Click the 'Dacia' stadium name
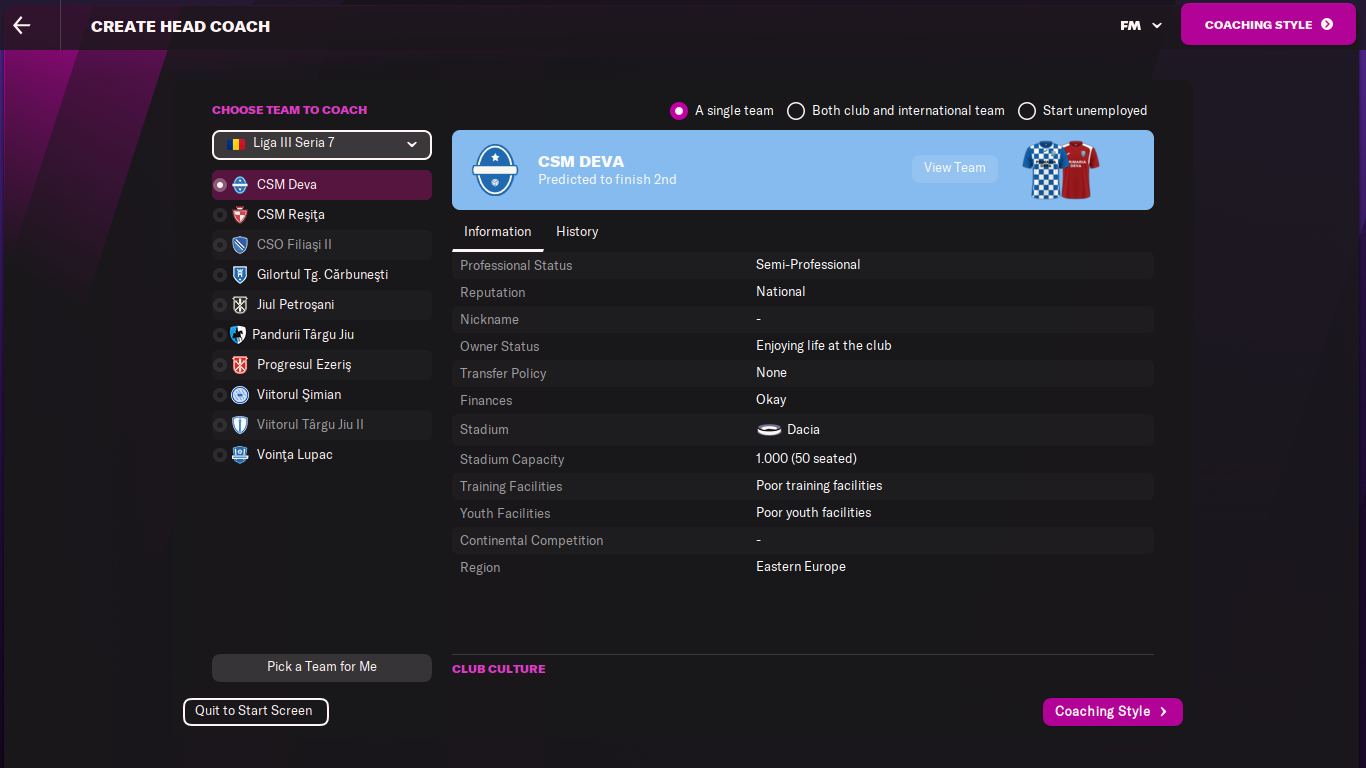The height and width of the screenshot is (768, 1366). 803,430
